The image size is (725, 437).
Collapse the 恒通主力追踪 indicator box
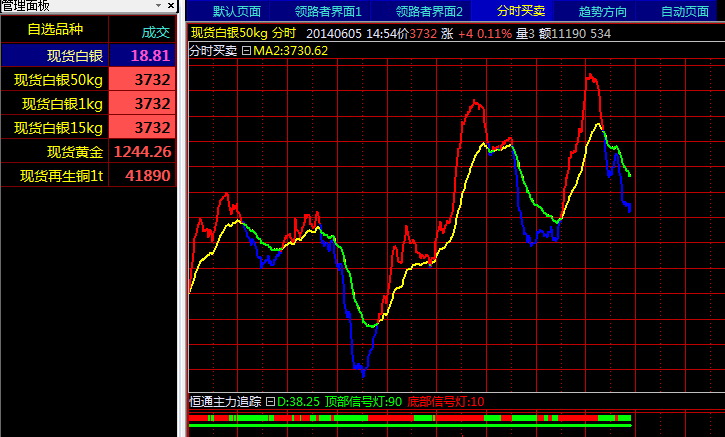click(x=270, y=401)
